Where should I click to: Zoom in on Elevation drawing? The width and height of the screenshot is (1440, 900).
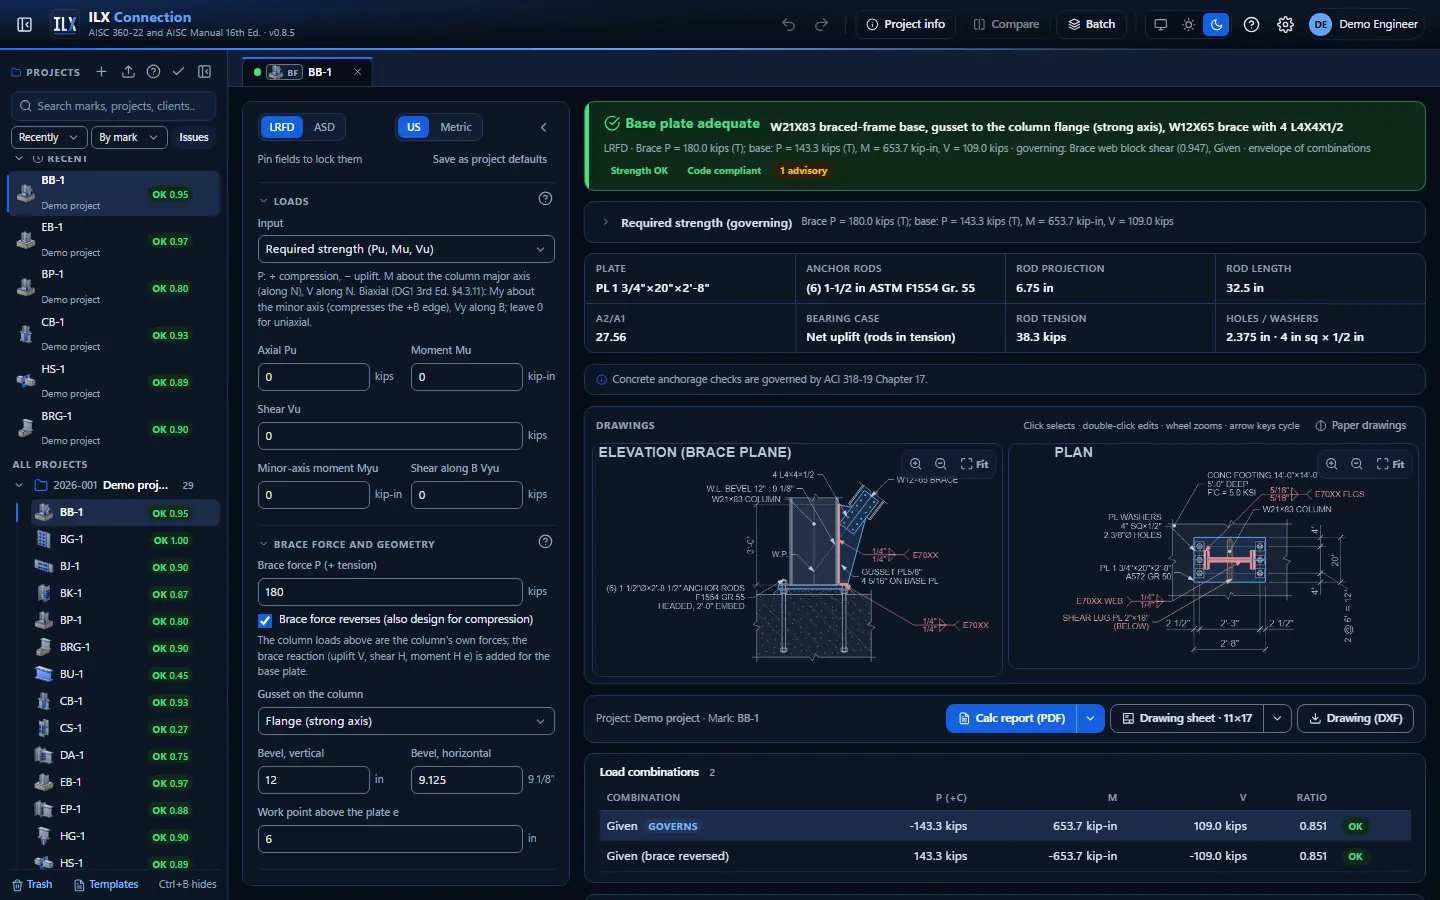(916, 464)
